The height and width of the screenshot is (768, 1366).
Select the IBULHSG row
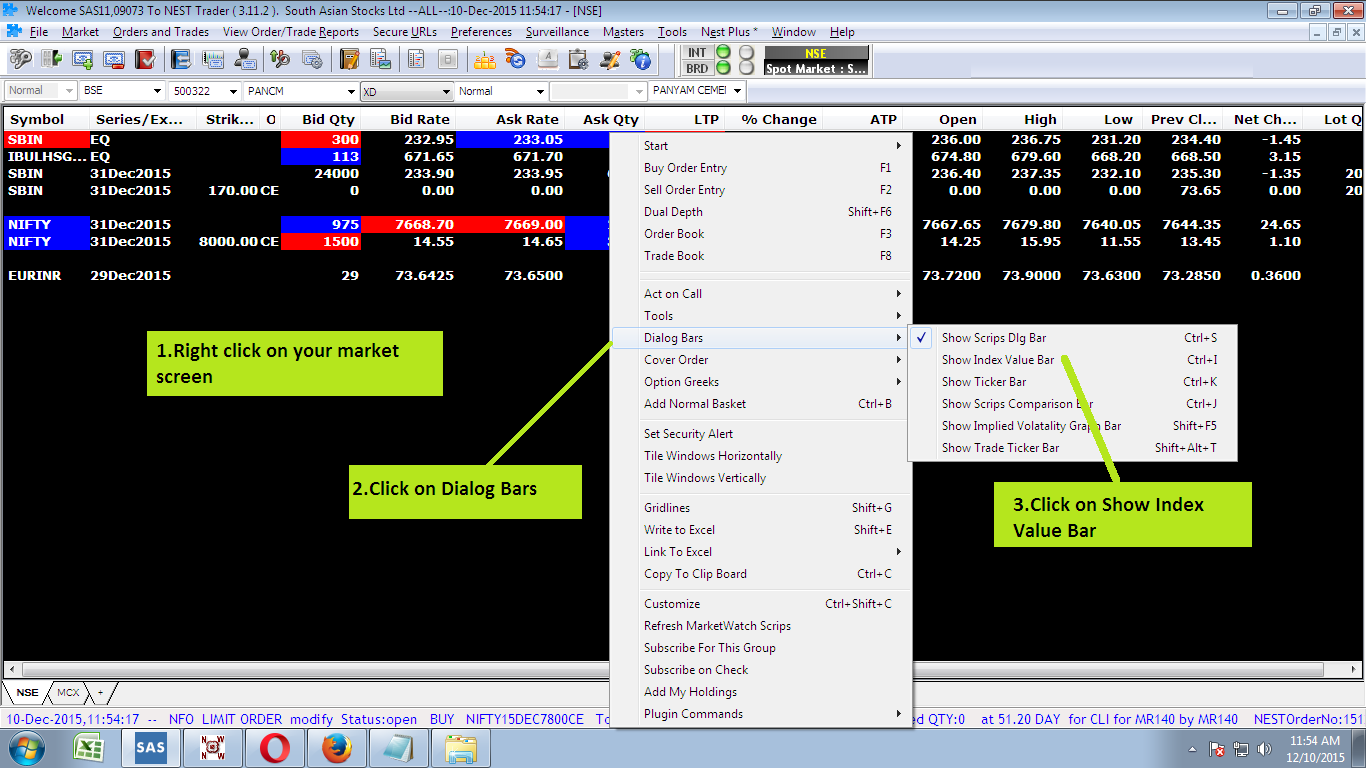[683, 157]
